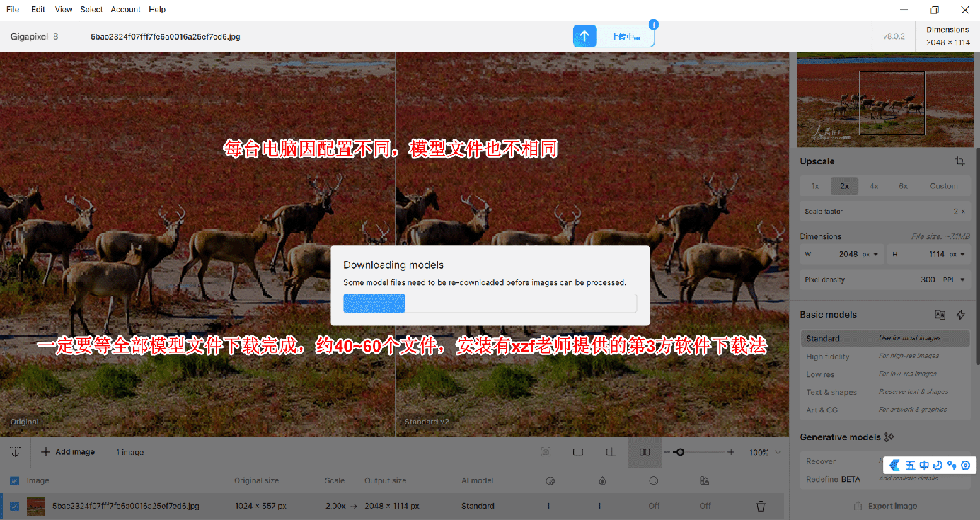Select the 2x upscale factor

844,186
